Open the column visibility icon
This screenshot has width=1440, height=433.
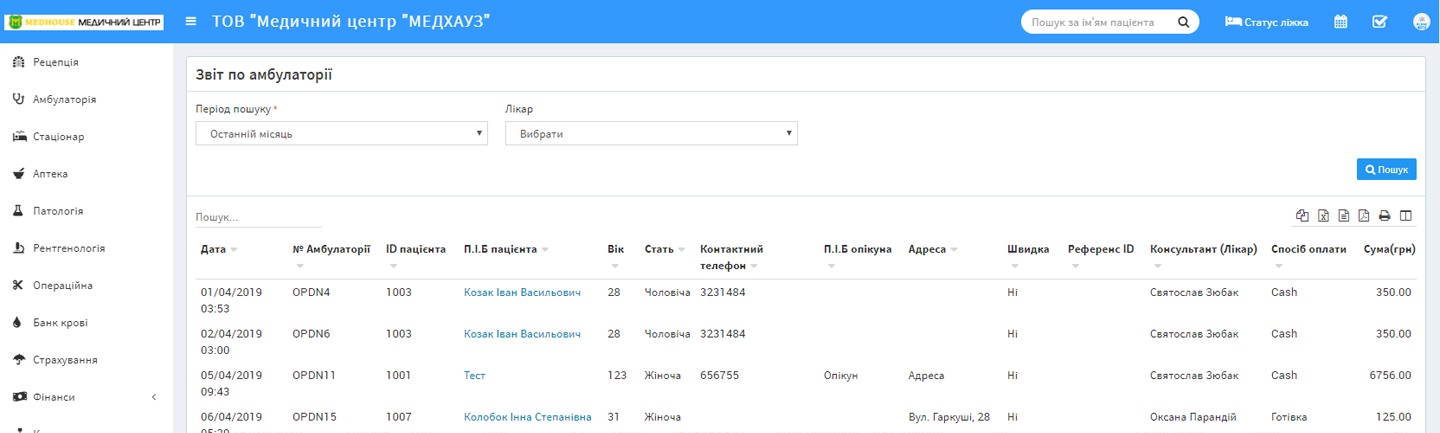click(1406, 215)
